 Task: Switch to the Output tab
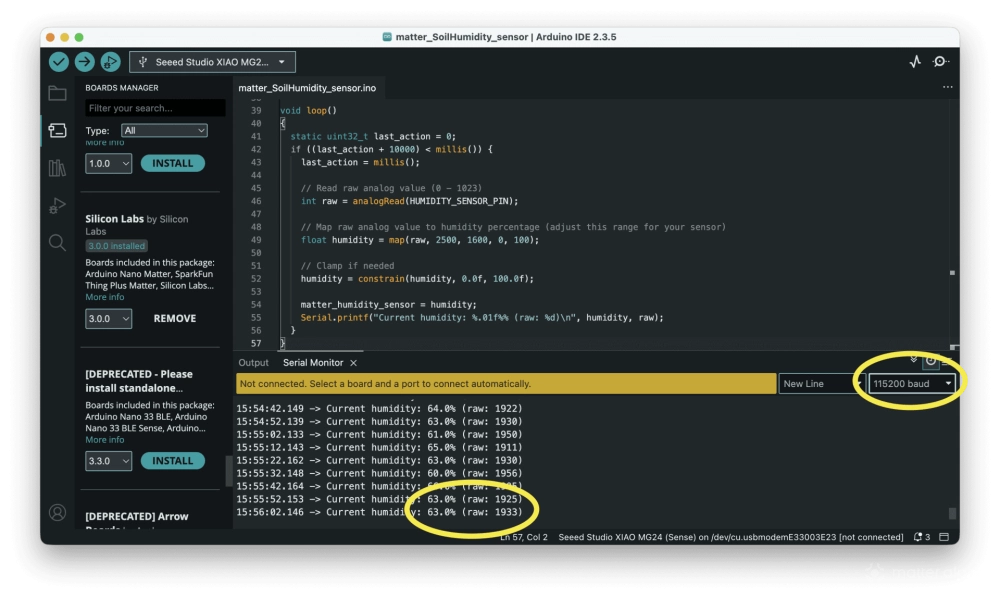(253, 363)
